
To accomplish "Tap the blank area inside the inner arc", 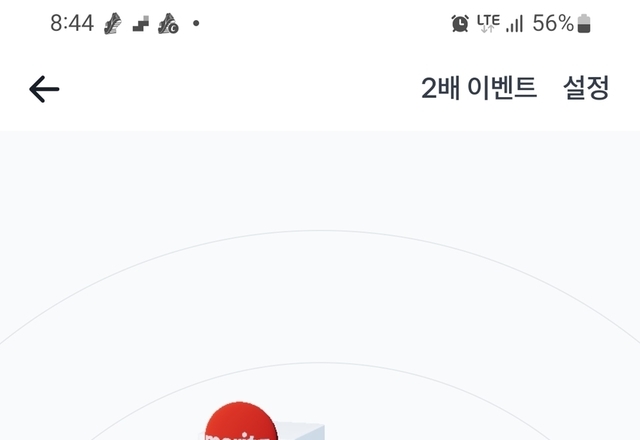I will pos(408,408).
